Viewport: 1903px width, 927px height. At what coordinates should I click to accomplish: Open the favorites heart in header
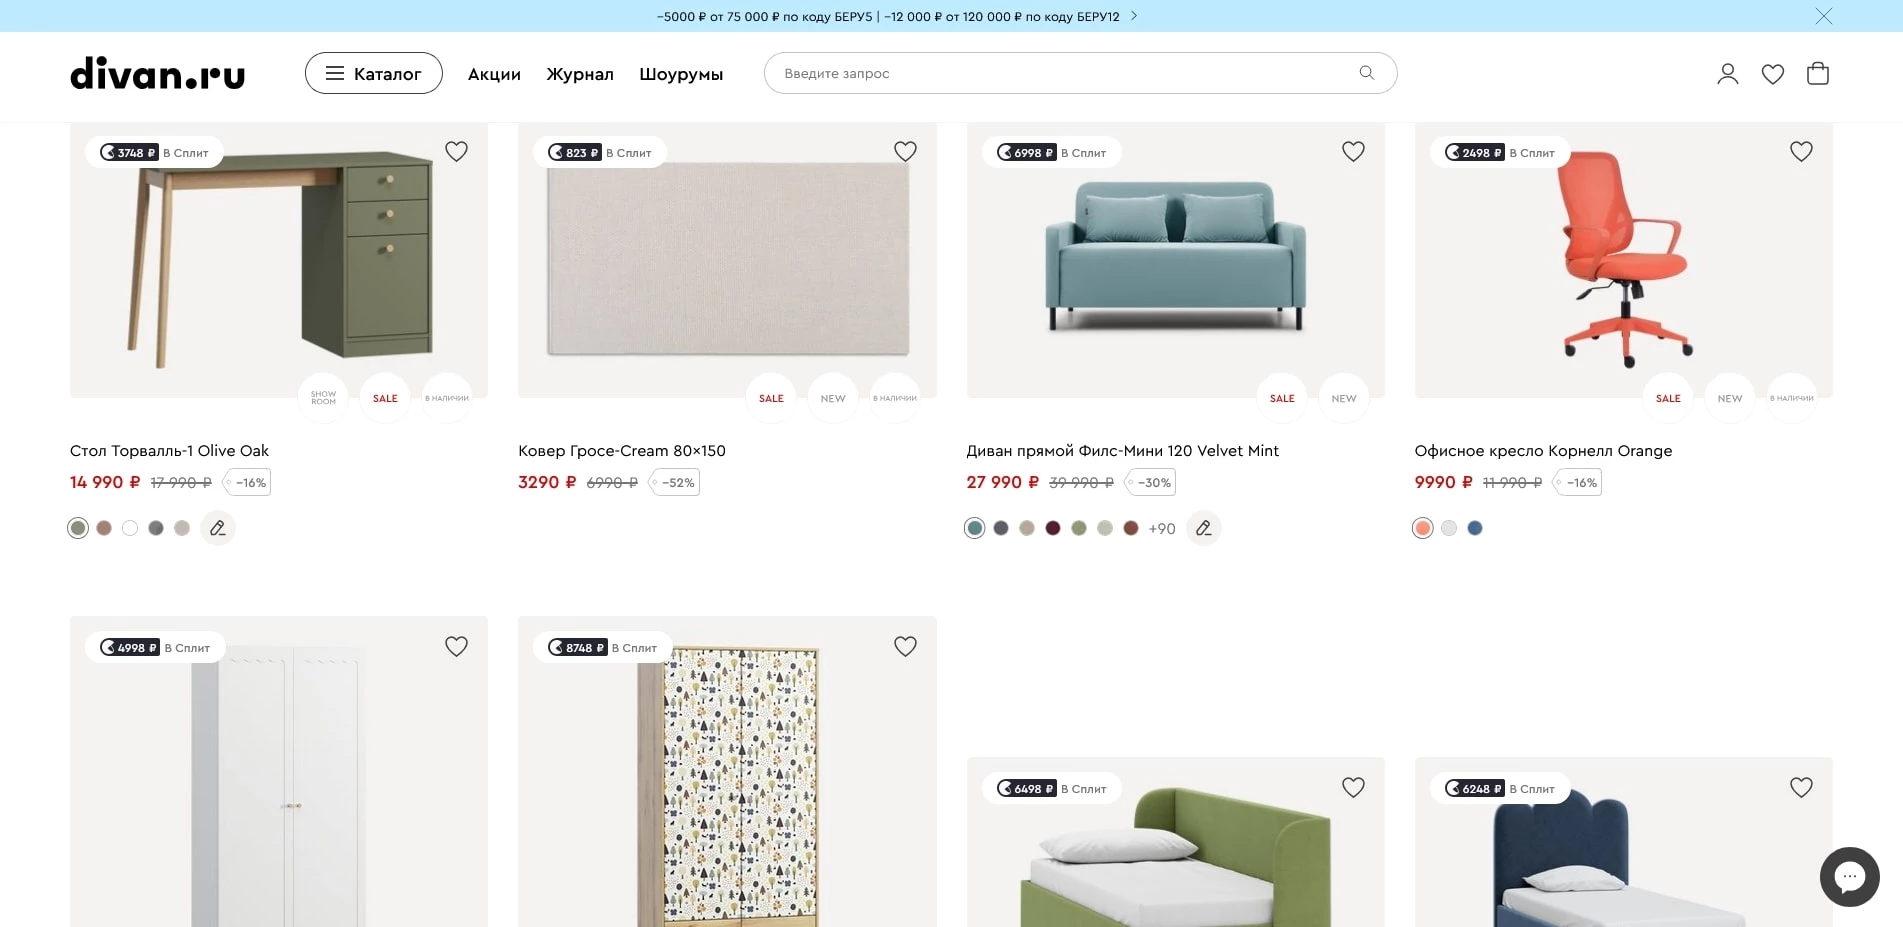point(1772,74)
